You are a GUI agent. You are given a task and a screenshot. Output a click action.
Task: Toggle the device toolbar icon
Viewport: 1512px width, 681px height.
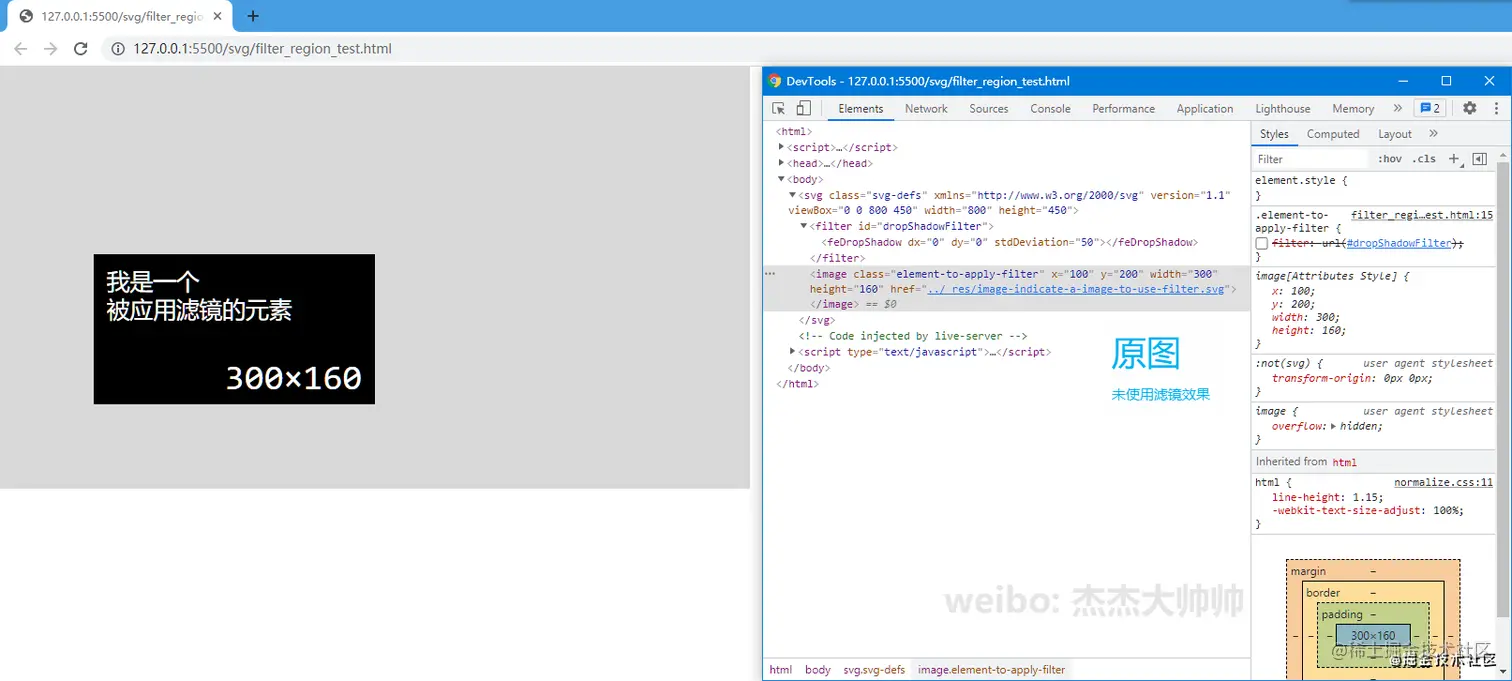[803, 109]
